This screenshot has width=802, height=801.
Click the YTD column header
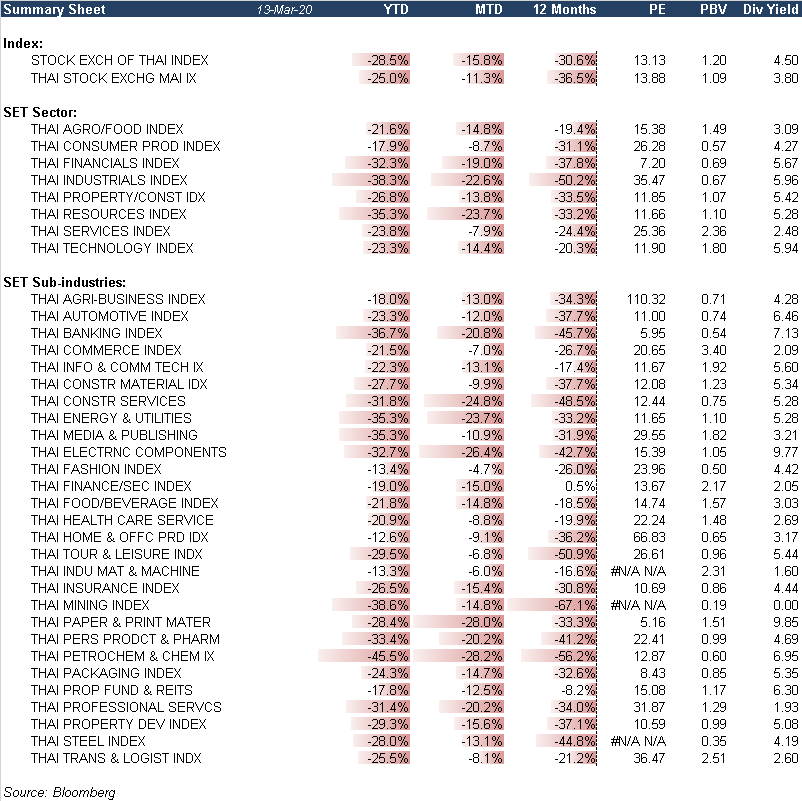(396, 9)
